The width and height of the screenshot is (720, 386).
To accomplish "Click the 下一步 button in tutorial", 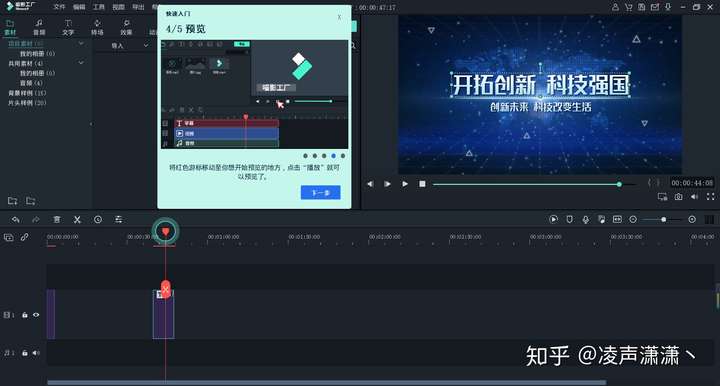I will (321, 192).
